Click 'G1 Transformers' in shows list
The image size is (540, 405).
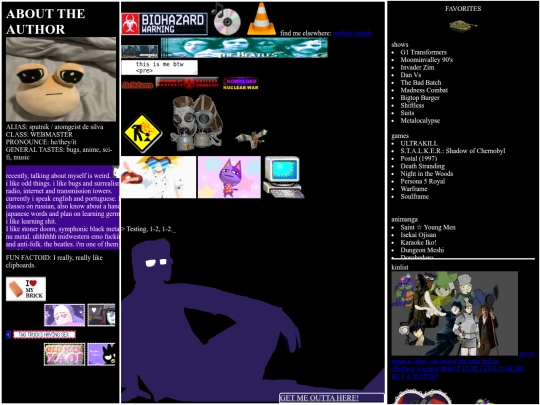tap(423, 52)
